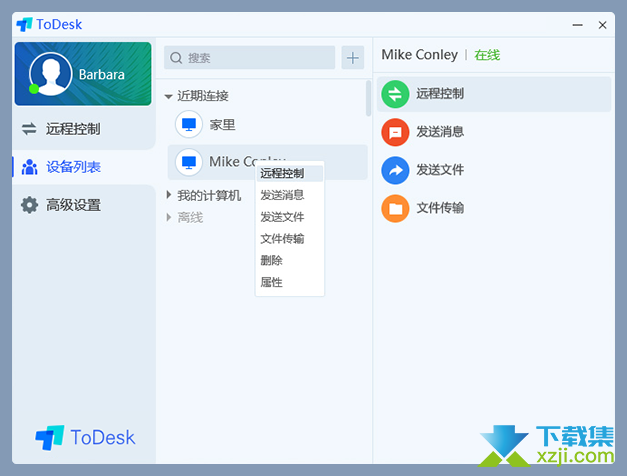
Task: Click the red send message icon
Action: (395, 132)
